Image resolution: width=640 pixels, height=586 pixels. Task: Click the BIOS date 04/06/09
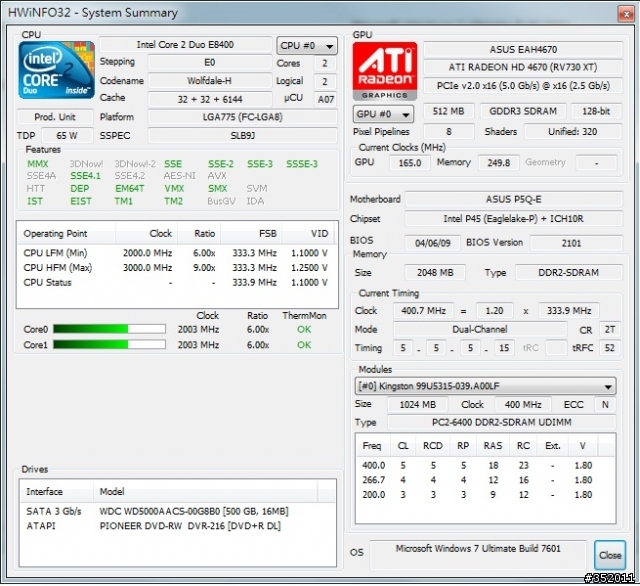[433, 243]
